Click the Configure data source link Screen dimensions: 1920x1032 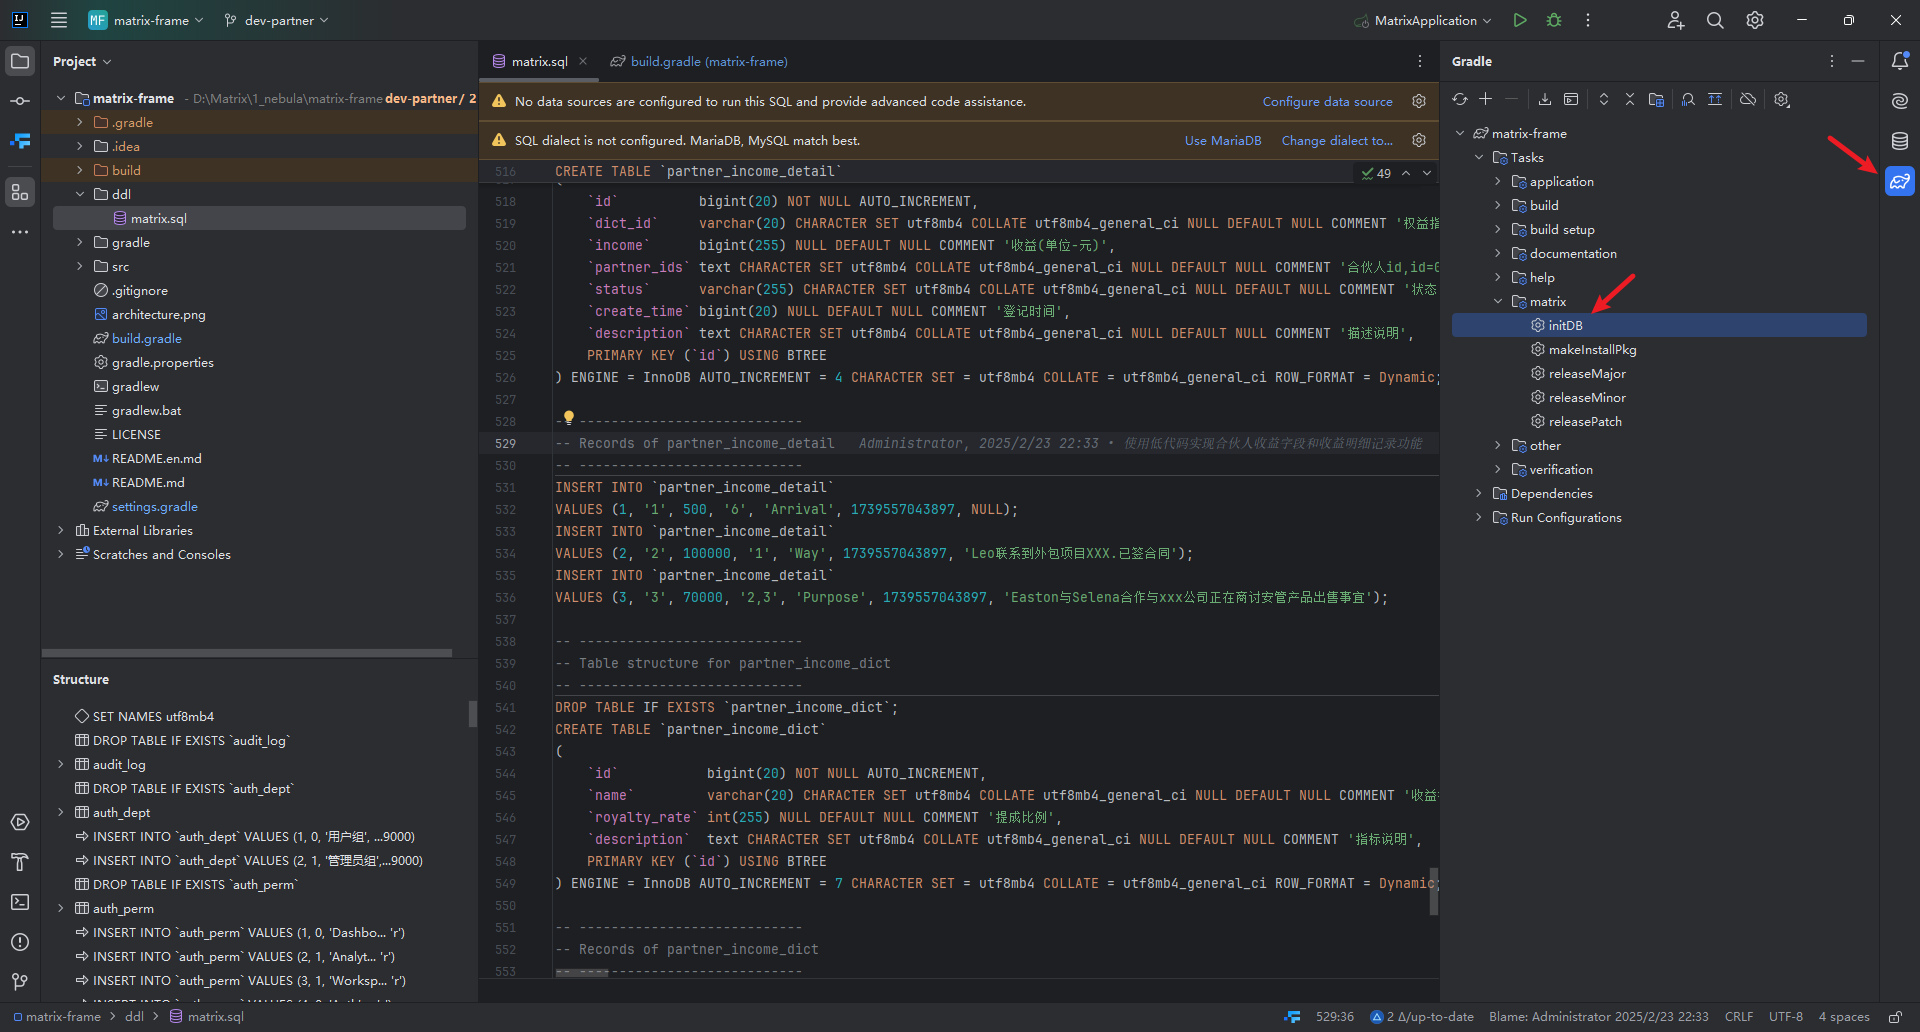[x=1327, y=102]
